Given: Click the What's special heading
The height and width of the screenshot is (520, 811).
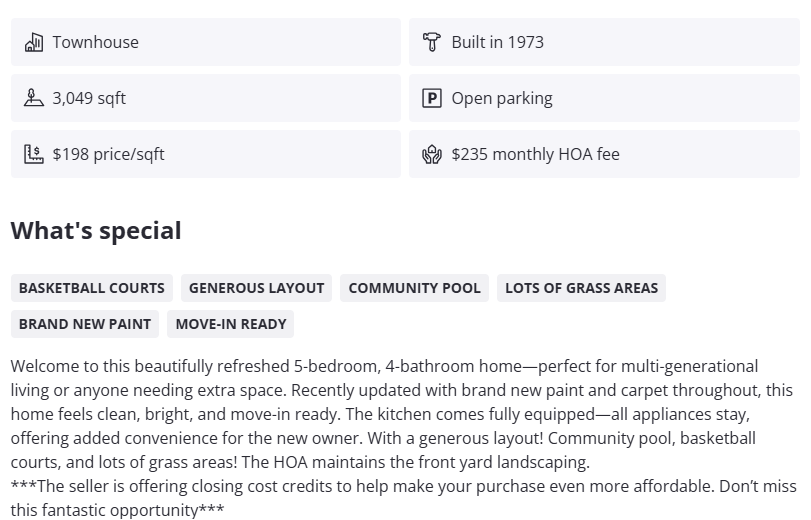Looking at the screenshot, I should [96, 230].
